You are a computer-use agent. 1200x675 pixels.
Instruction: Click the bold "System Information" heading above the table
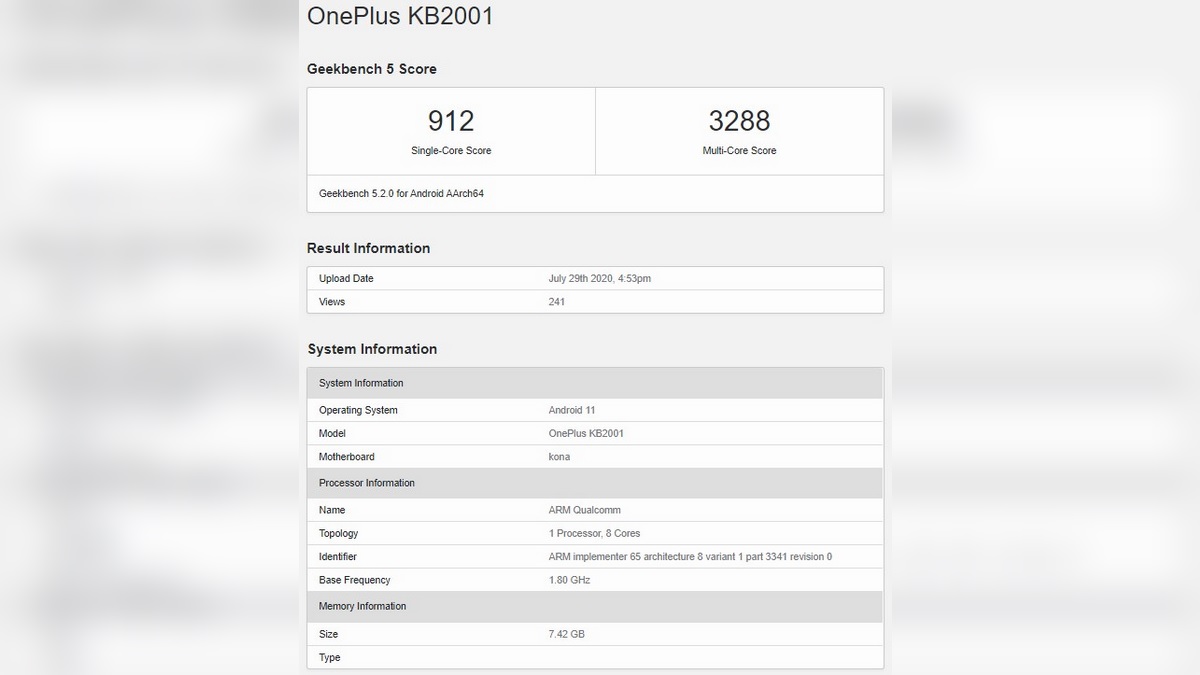click(372, 349)
